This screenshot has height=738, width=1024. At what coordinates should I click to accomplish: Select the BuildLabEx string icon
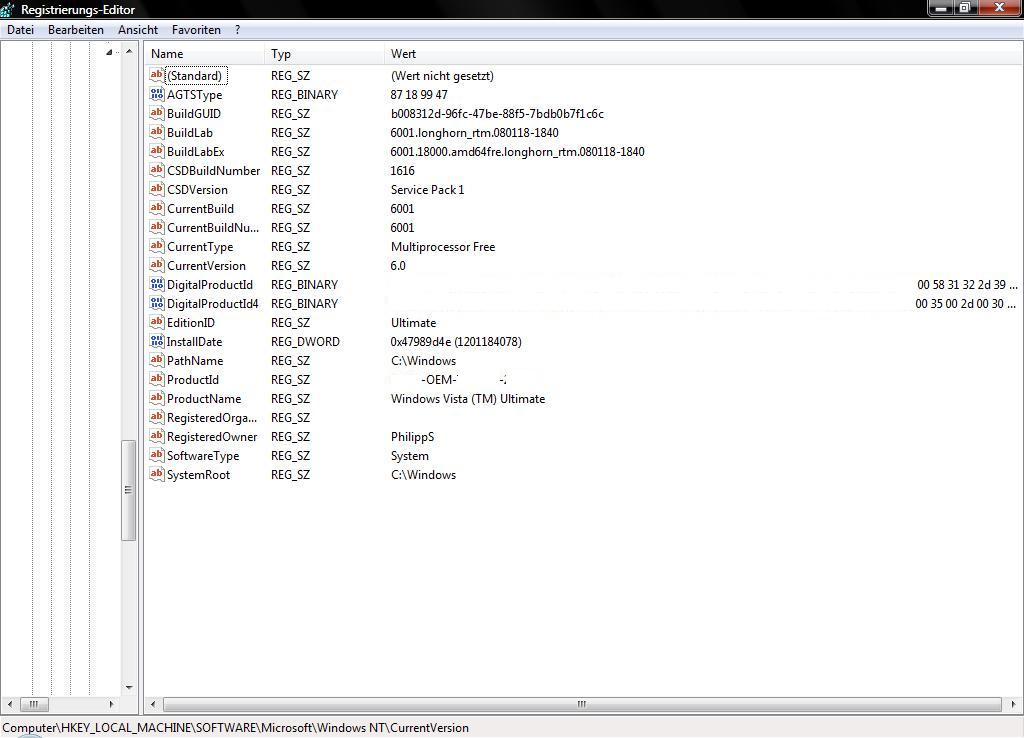click(157, 151)
